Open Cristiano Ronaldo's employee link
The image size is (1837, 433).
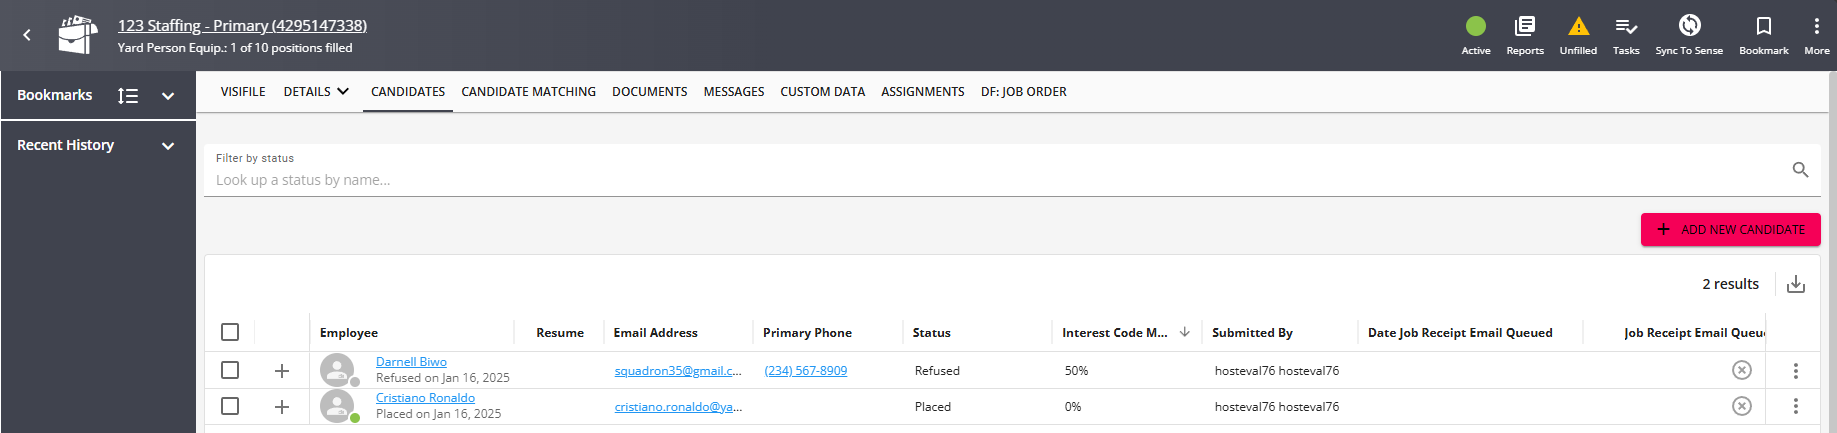pos(425,398)
